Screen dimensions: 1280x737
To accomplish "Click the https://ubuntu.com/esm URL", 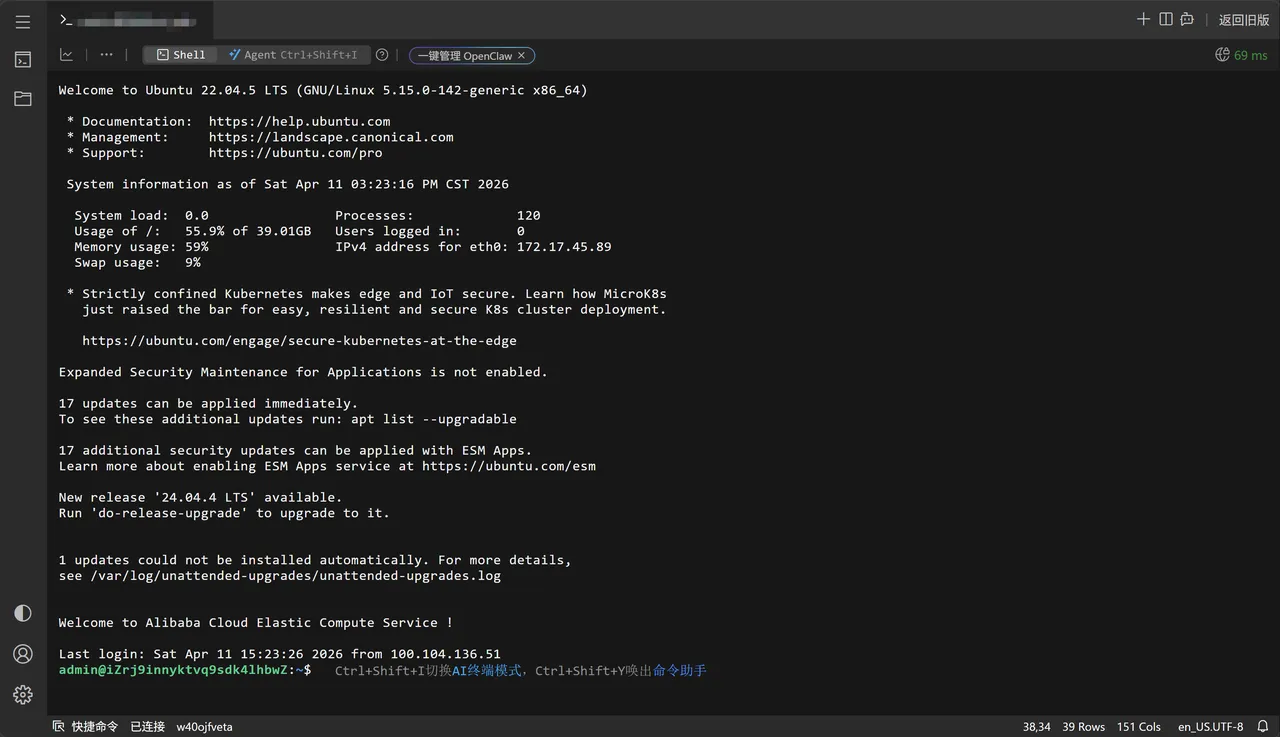I will (509, 466).
